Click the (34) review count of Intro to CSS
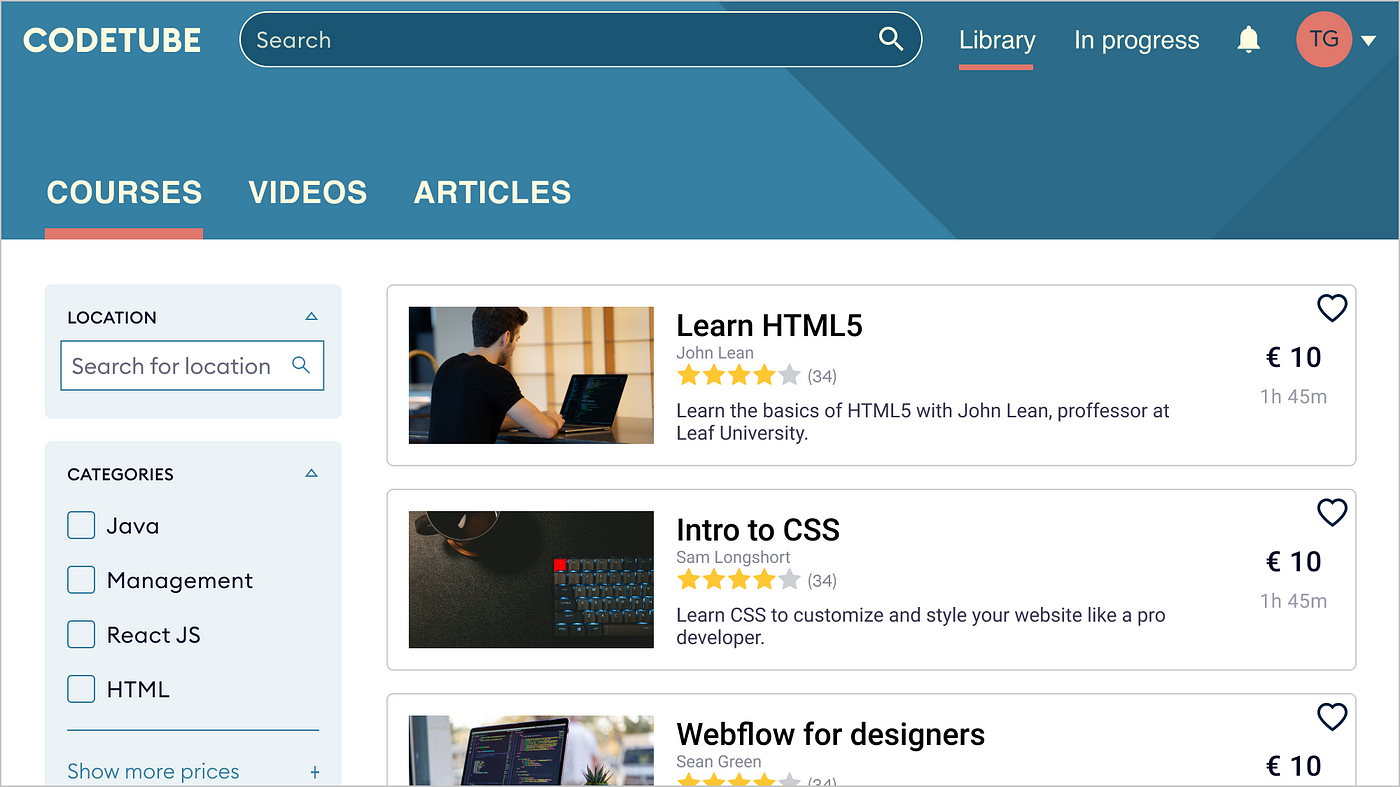The image size is (1400, 787). point(822,580)
